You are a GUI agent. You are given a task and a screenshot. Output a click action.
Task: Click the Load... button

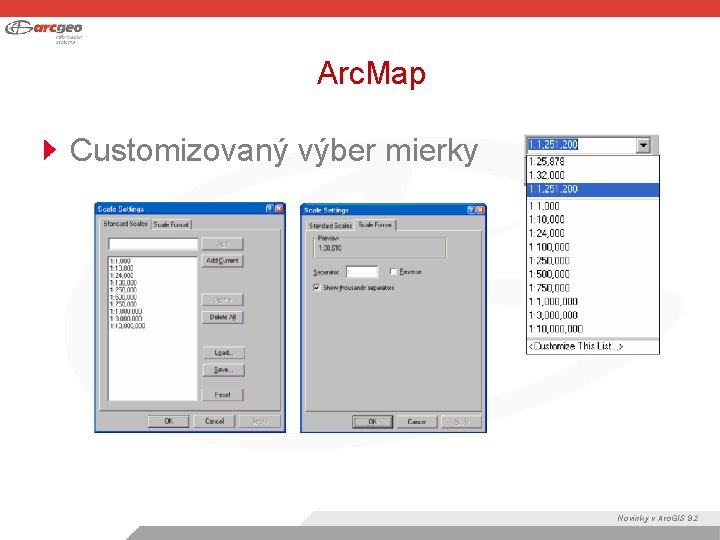tap(224, 353)
